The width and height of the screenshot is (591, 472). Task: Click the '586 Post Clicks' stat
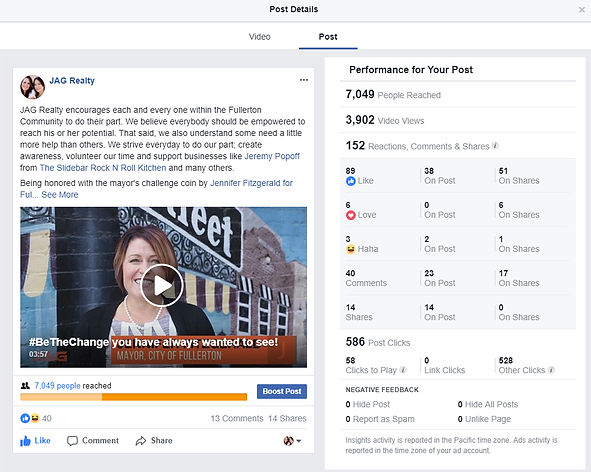pyautogui.click(x=378, y=342)
